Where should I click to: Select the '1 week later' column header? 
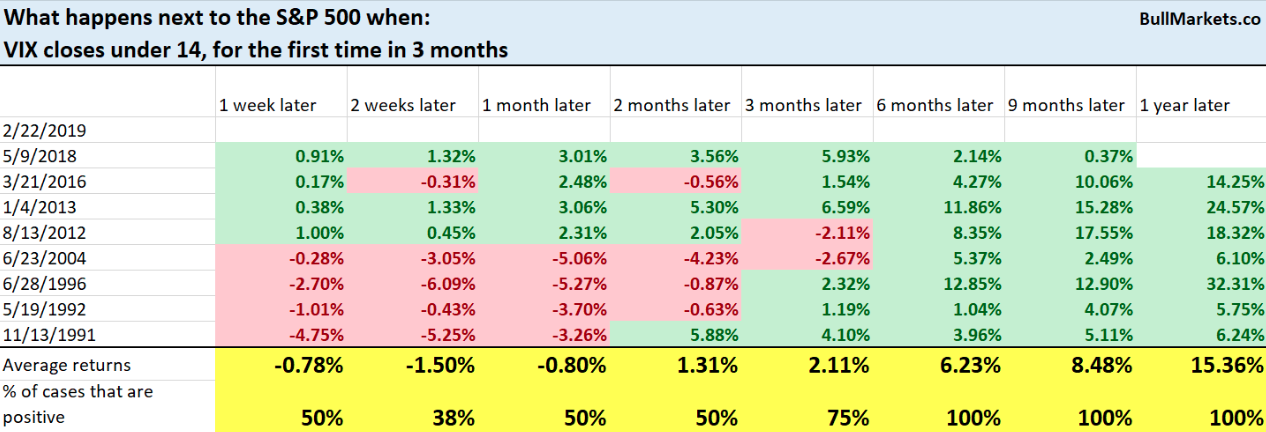click(267, 105)
